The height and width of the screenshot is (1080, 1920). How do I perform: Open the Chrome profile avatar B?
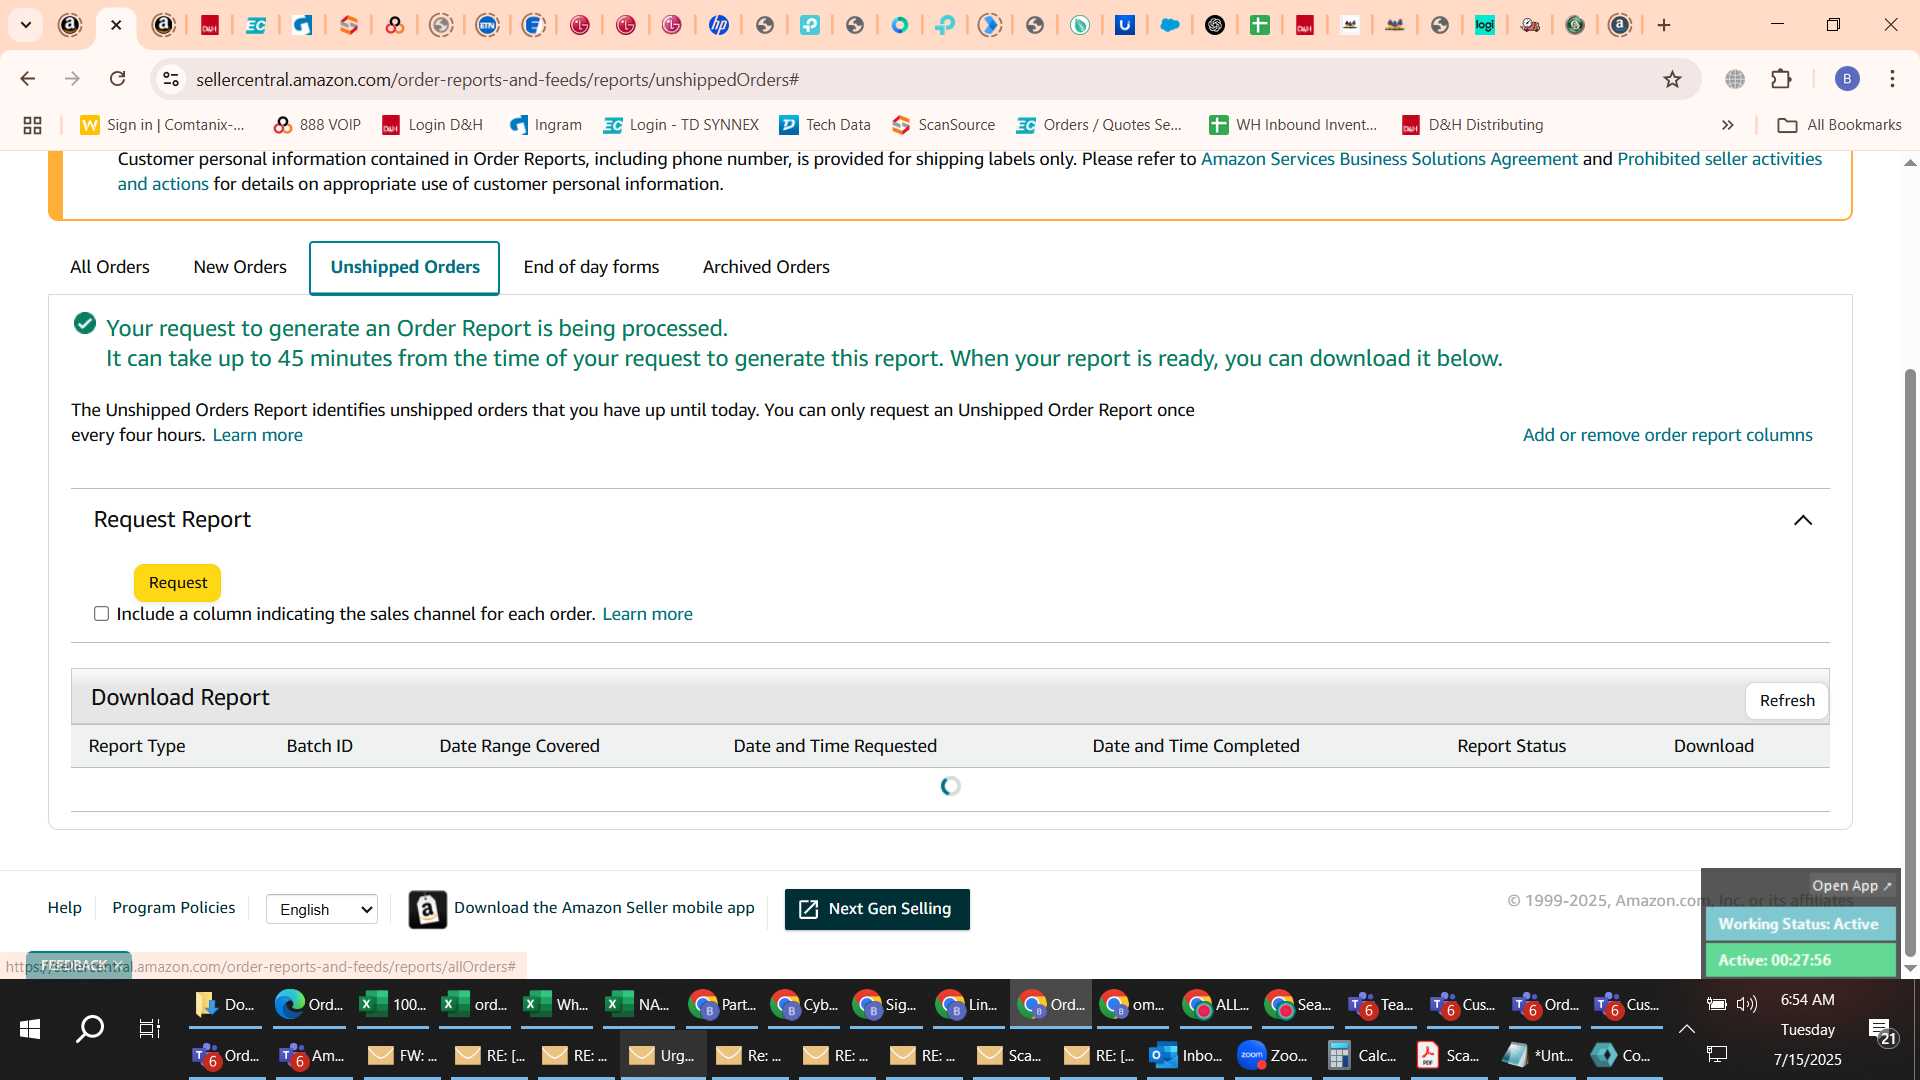[1847, 79]
